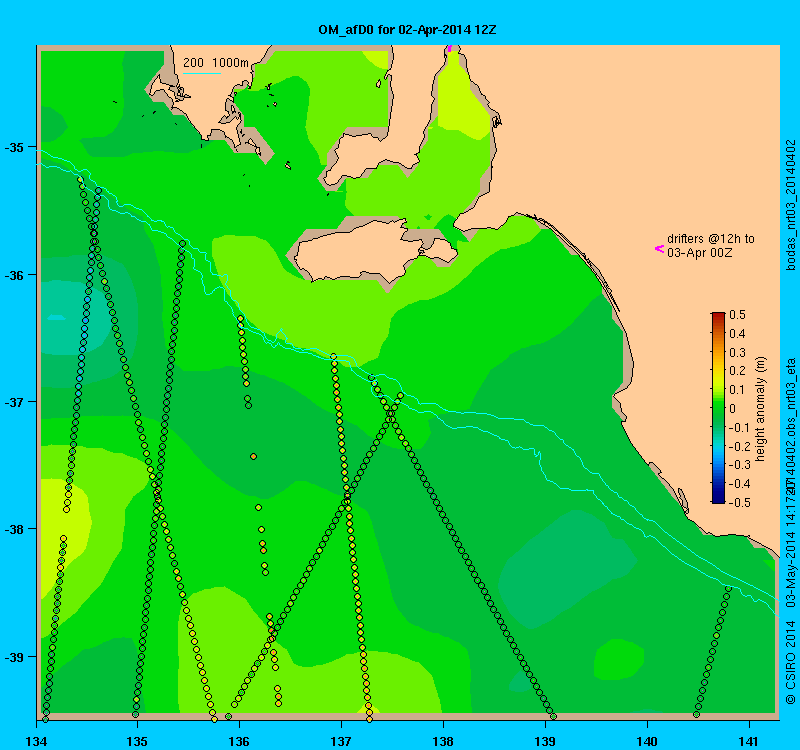This screenshot has width=800, height=750.
Task: Click the '© CSIRO 2014' copyright text
Action: pos(791,662)
